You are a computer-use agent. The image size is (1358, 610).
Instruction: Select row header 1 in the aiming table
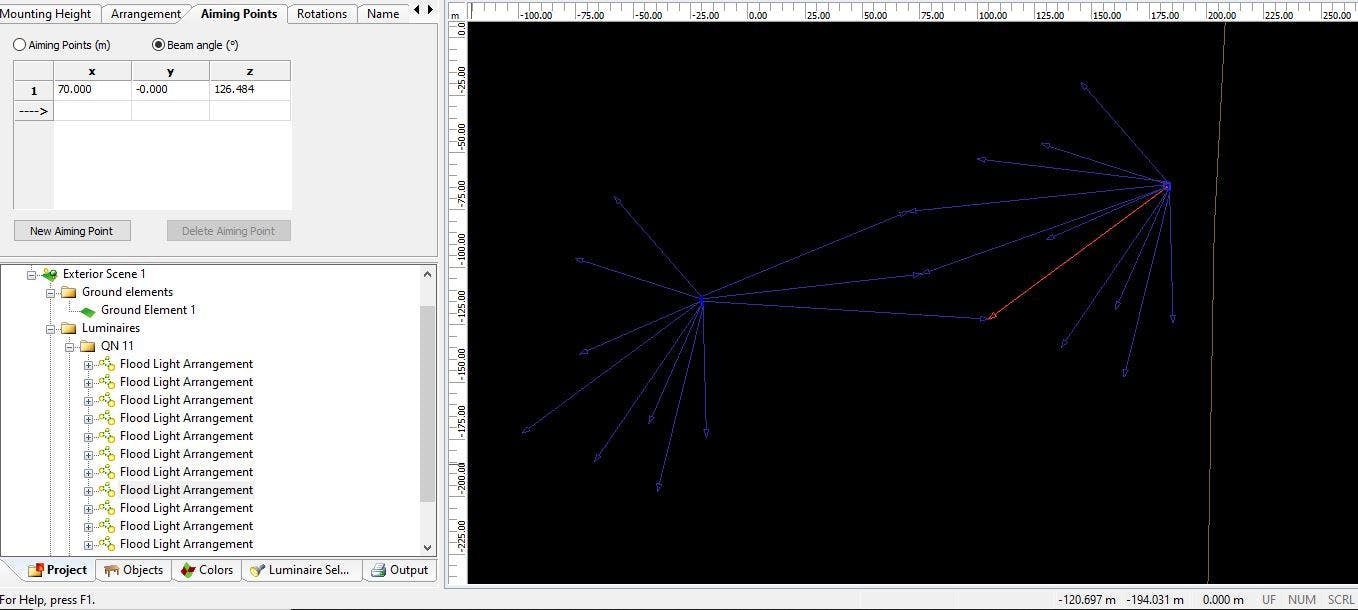click(x=33, y=90)
